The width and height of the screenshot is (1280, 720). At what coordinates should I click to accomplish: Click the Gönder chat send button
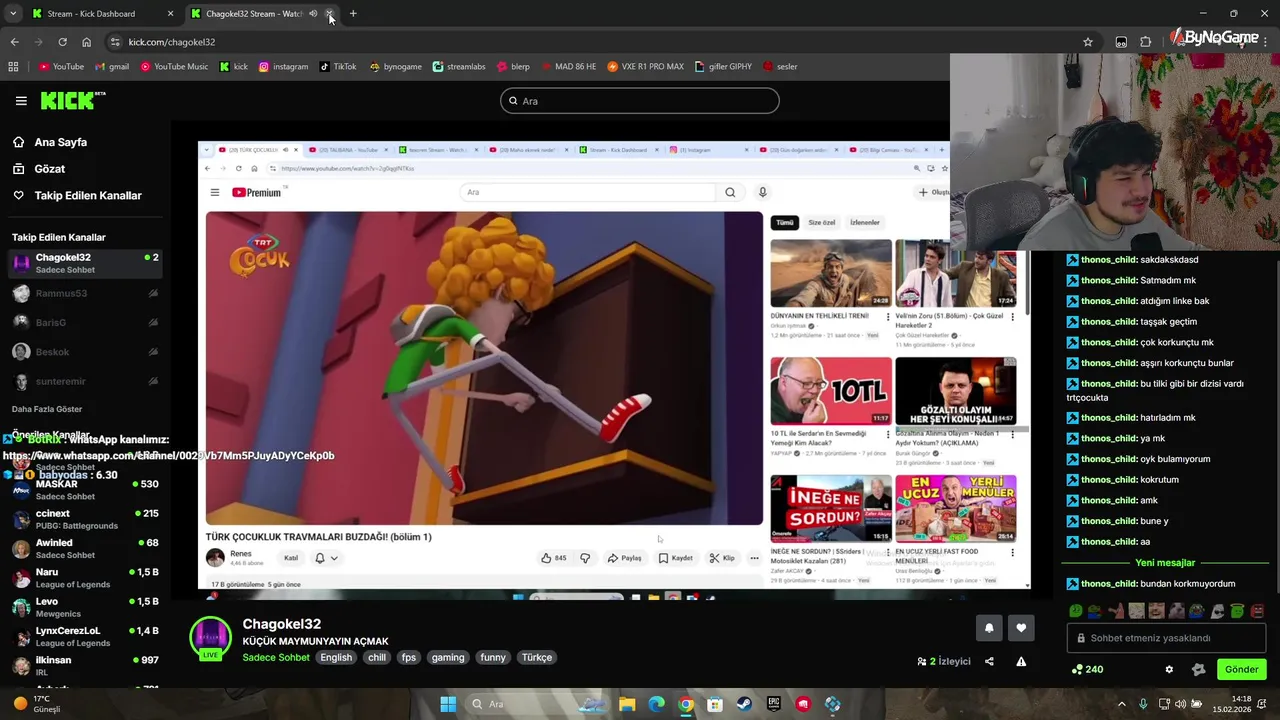pyautogui.click(x=1241, y=670)
